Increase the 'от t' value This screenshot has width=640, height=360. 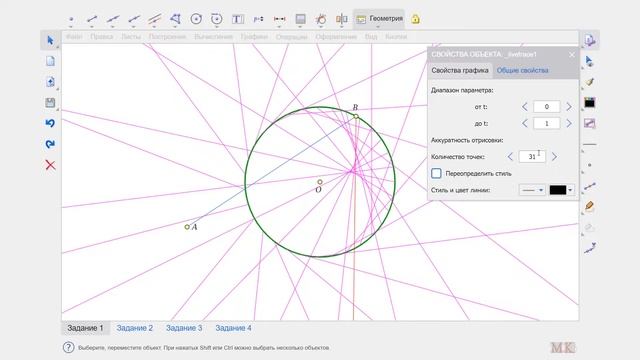569,107
